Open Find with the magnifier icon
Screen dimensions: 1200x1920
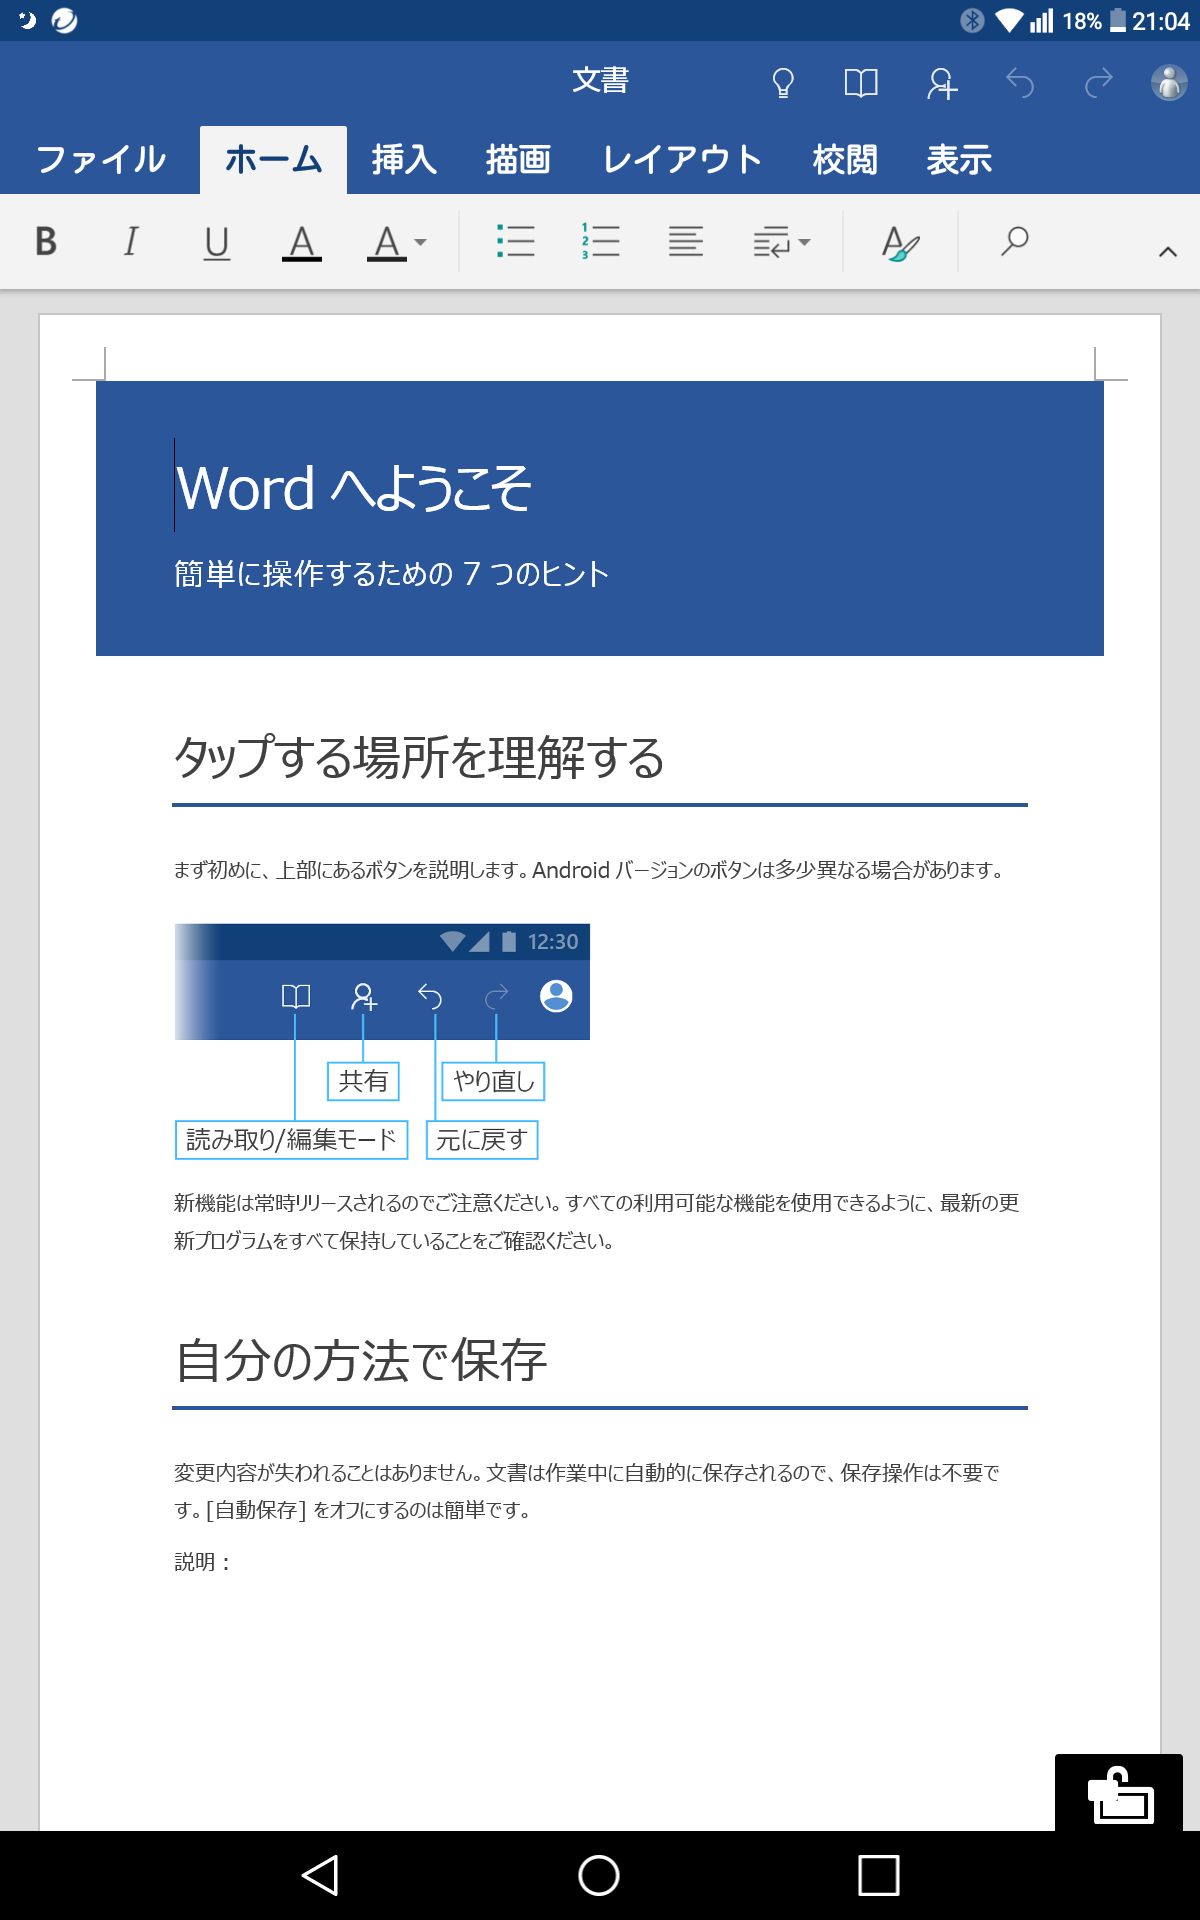click(1015, 241)
